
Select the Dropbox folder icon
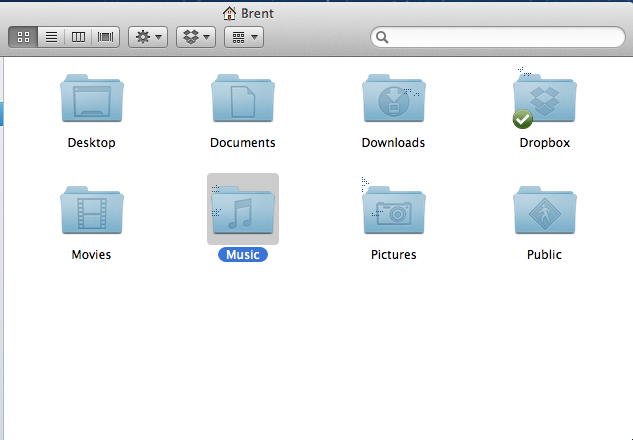click(545, 98)
